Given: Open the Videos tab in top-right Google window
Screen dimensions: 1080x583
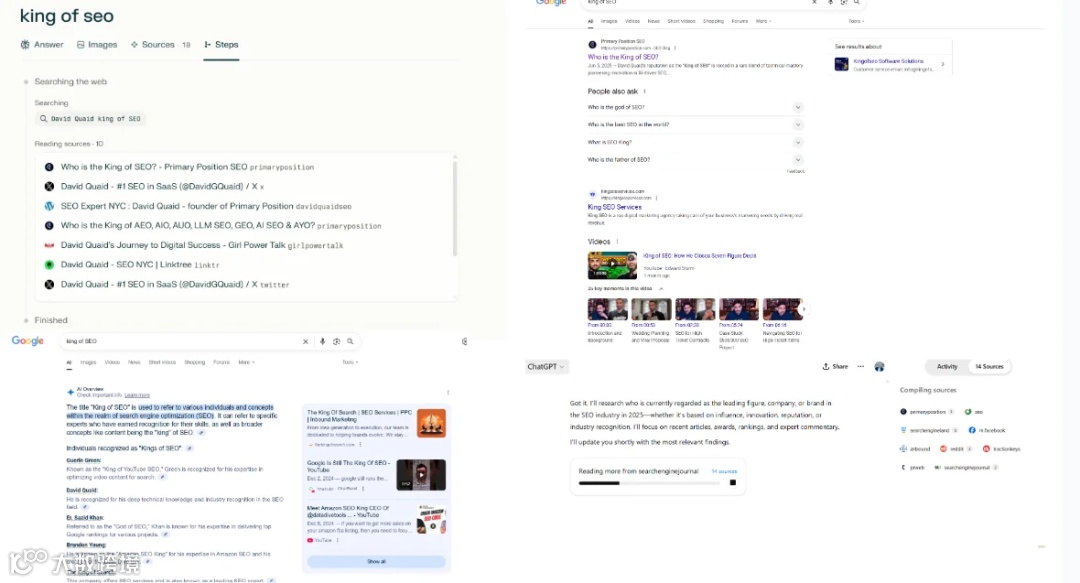Looking at the screenshot, I should coord(632,21).
